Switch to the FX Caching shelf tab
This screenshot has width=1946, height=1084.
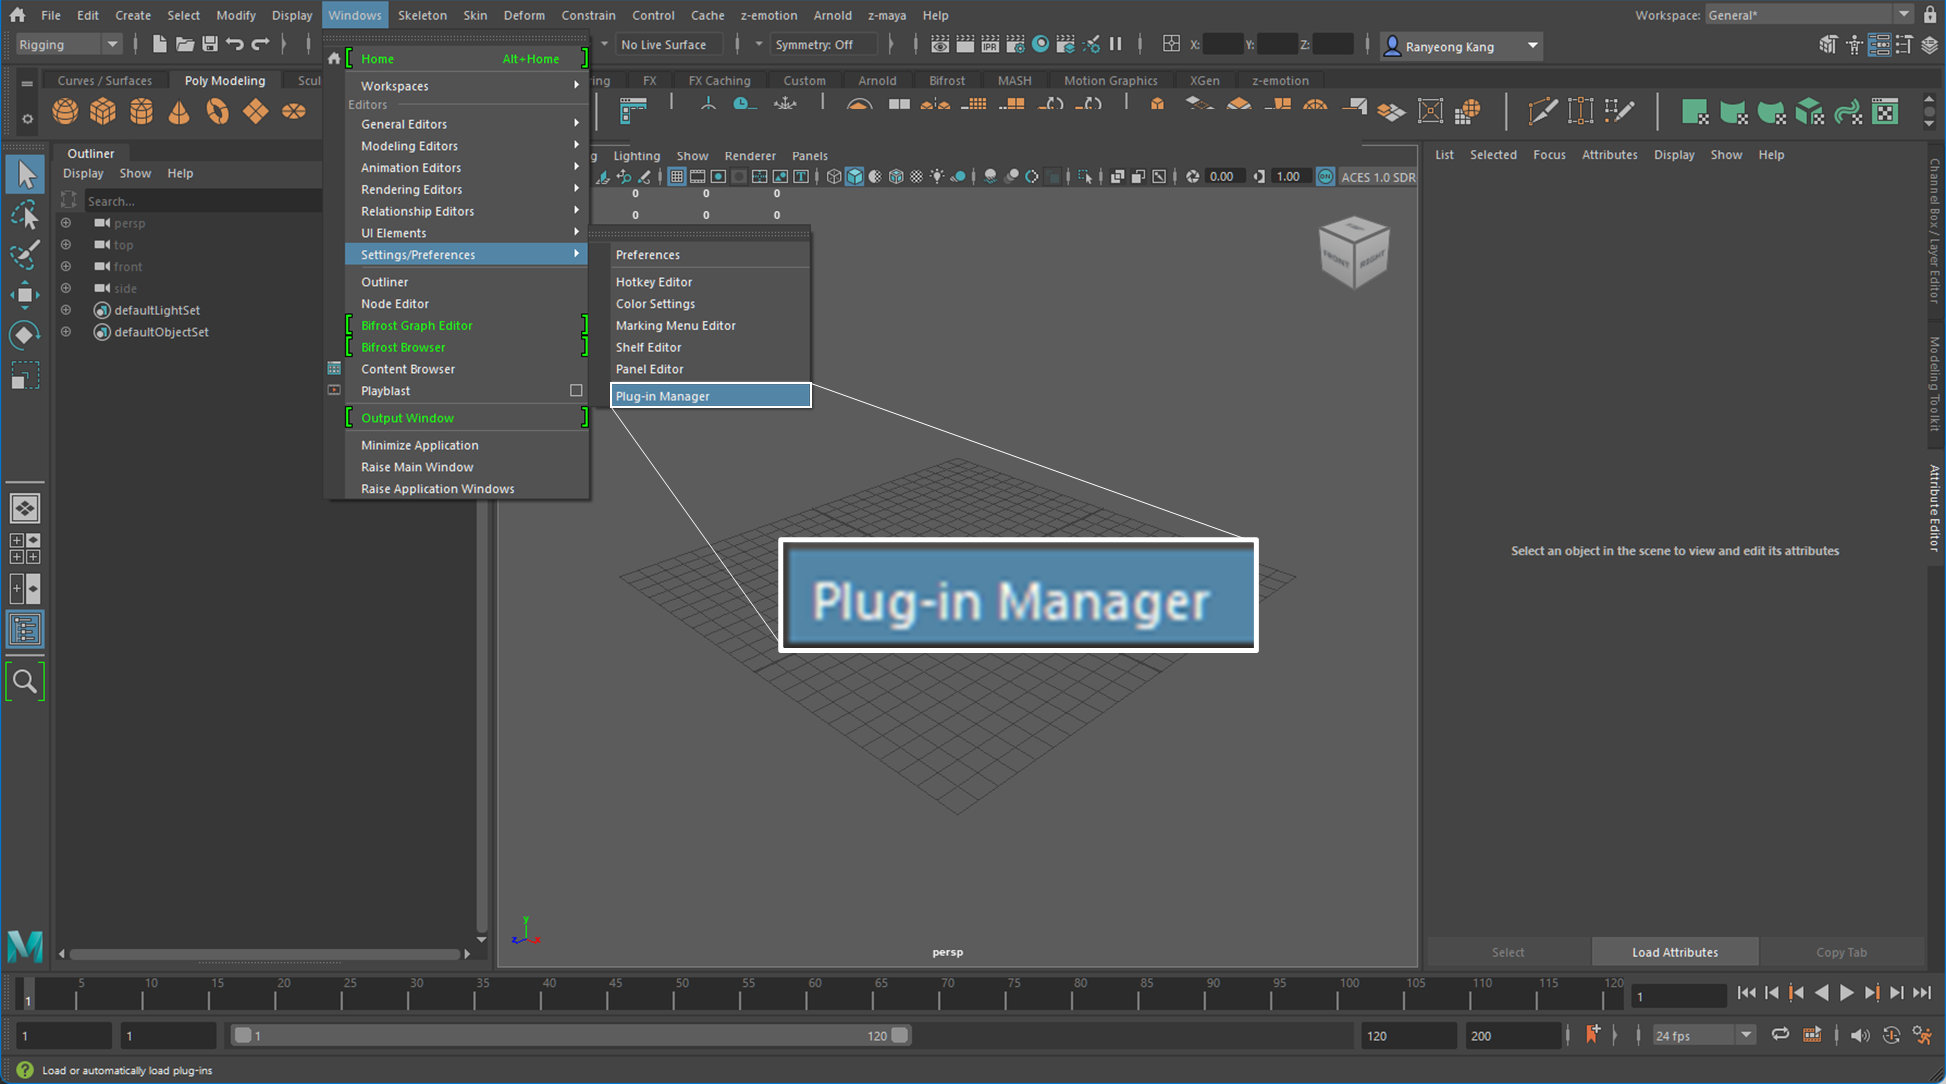tap(719, 81)
